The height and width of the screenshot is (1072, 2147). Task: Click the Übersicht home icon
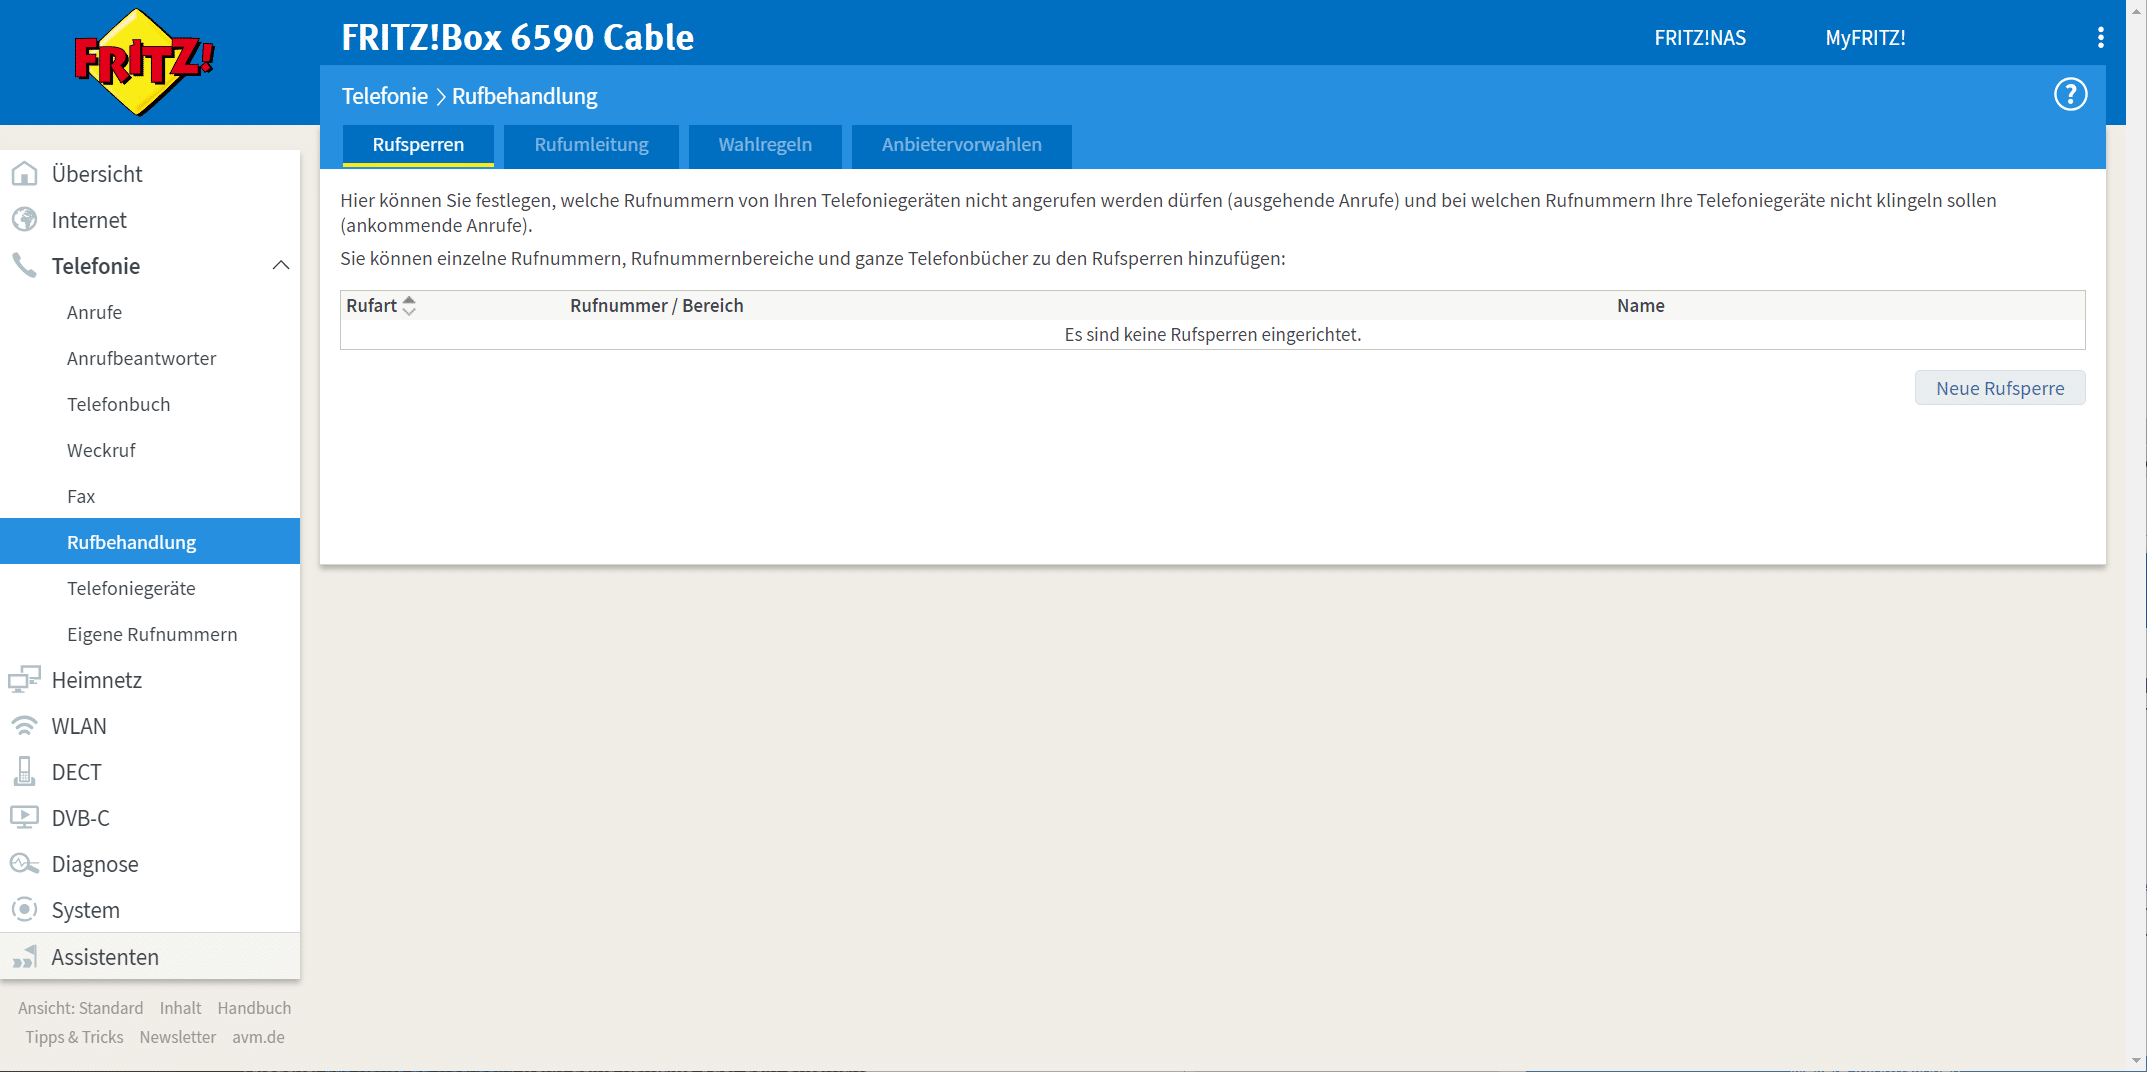point(24,174)
